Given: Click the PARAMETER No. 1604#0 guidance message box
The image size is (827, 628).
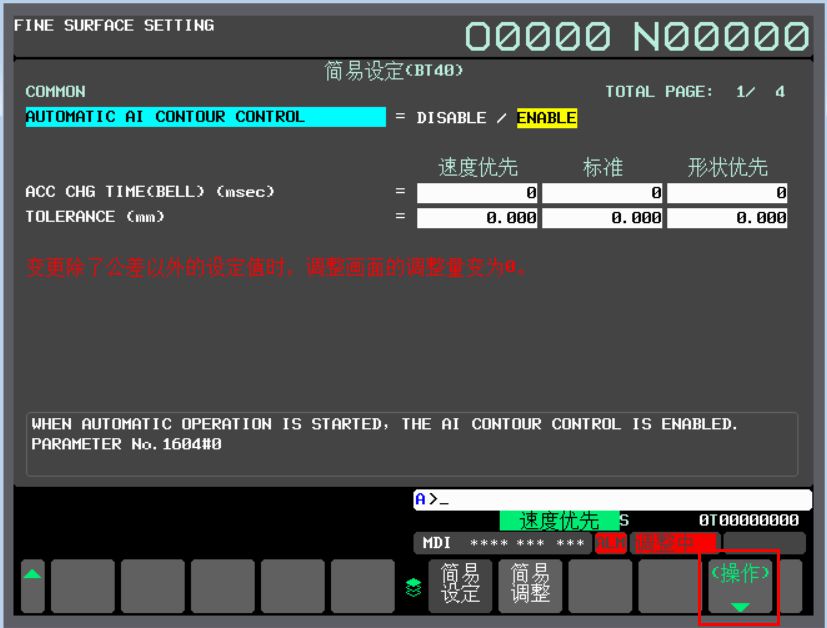Looking at the screenshot, I should [413, 444].
